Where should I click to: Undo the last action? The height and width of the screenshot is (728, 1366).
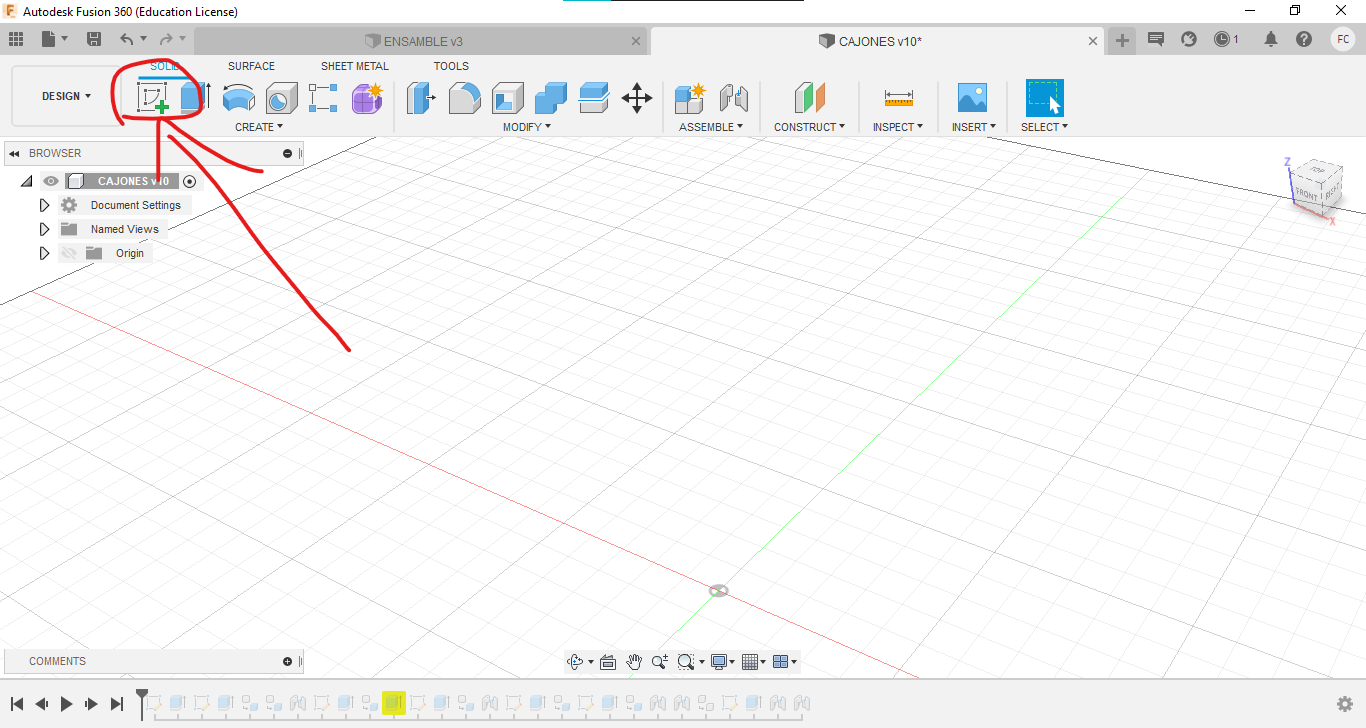127,39
